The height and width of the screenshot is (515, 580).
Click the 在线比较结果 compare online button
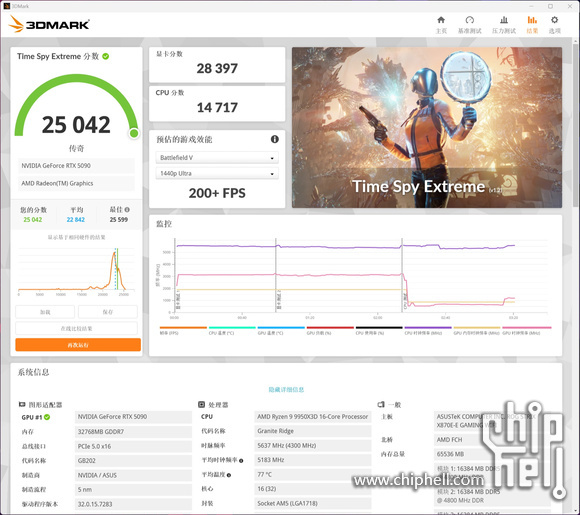coord(76,328)
